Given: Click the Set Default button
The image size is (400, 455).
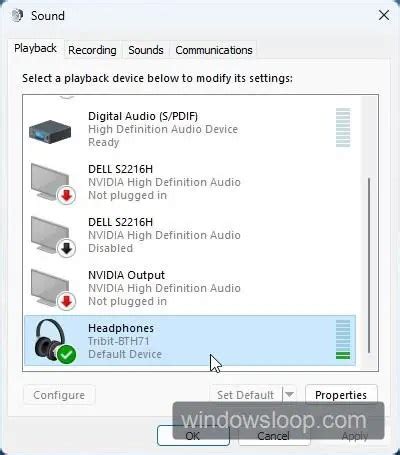Looking at the screenshot, I should tap(246, 395).
